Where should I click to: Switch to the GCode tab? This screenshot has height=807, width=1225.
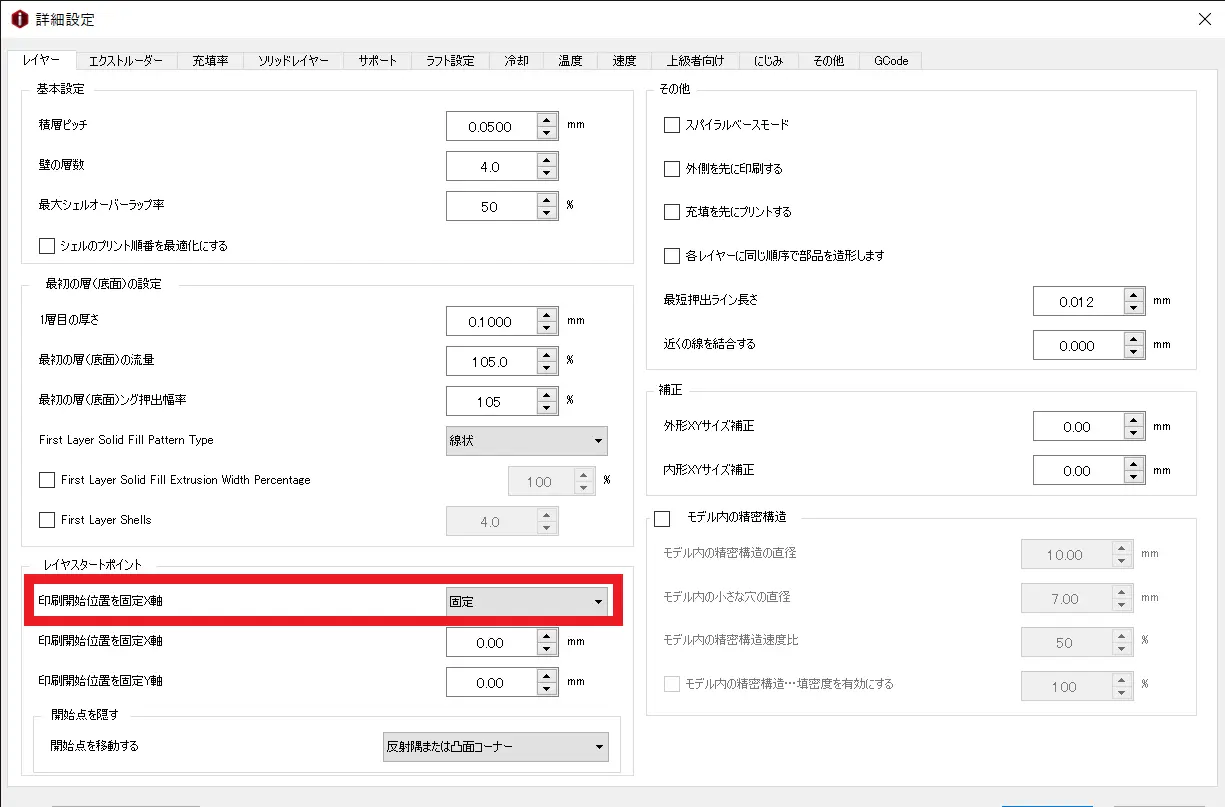pos(891,61)
